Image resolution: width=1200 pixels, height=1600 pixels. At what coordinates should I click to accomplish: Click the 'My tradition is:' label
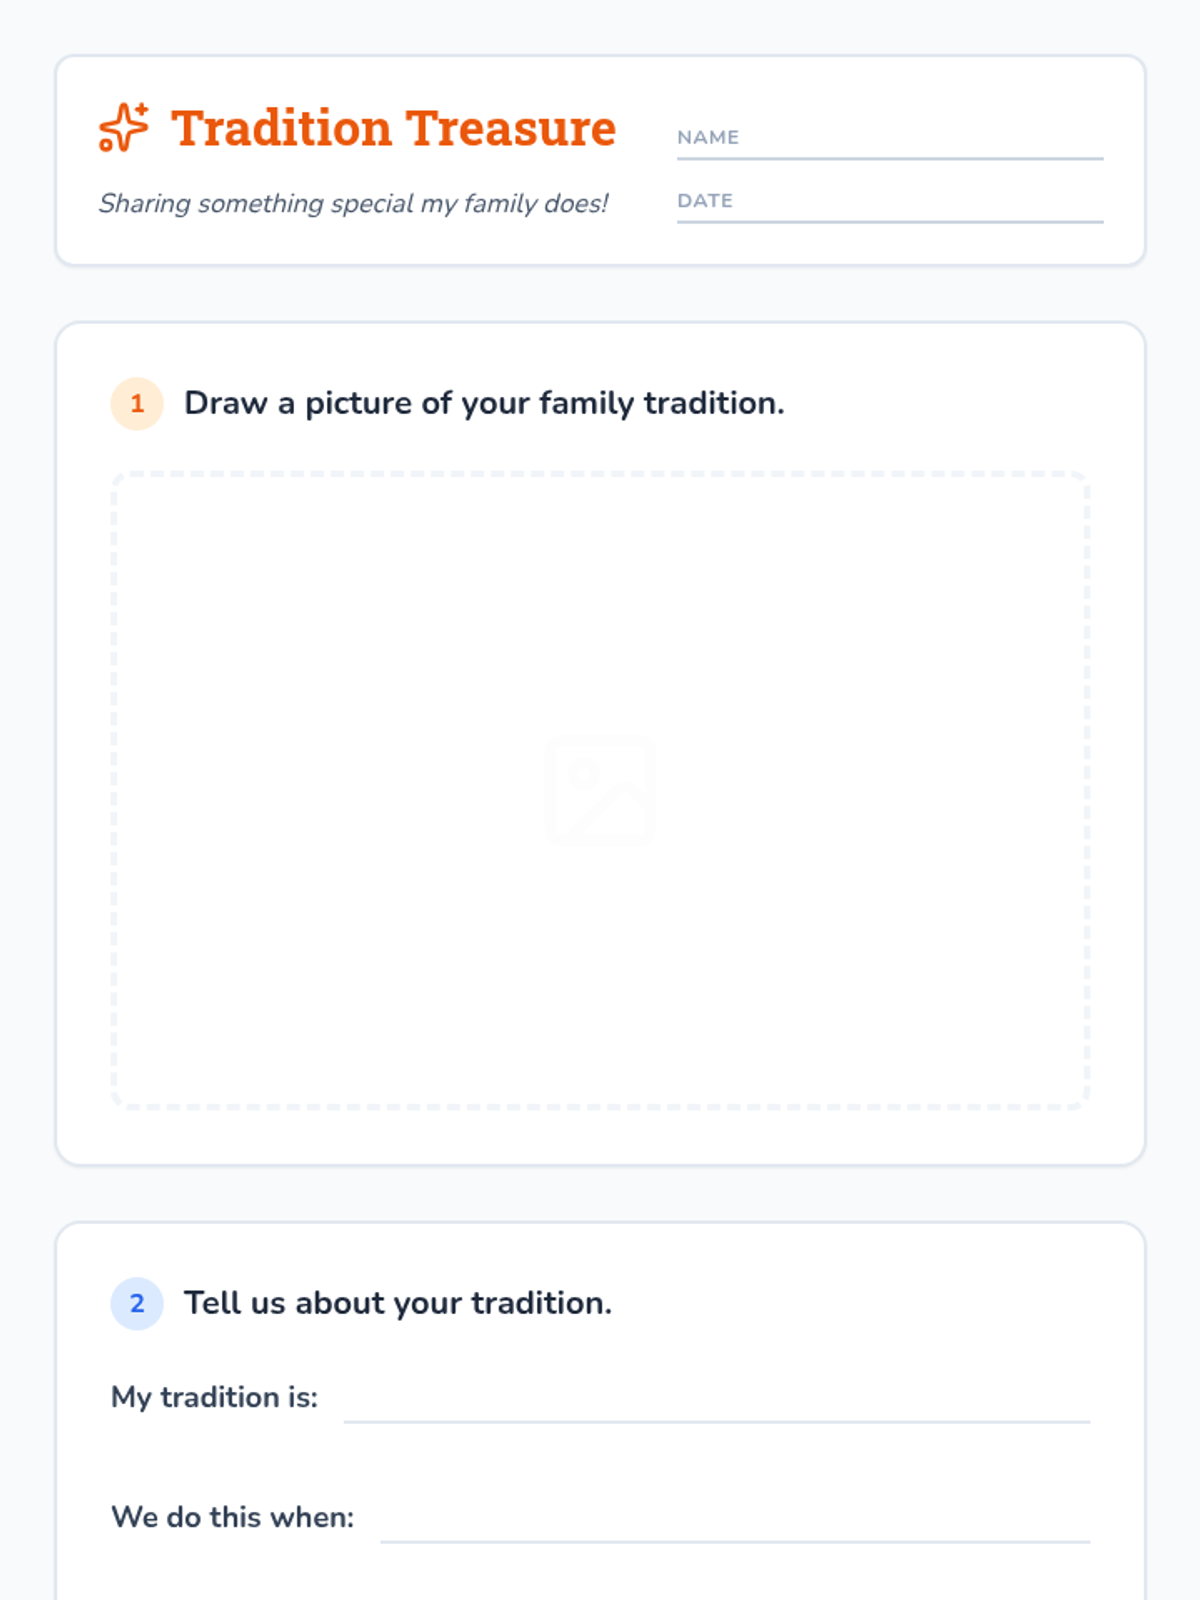(x=214, y=1397)
